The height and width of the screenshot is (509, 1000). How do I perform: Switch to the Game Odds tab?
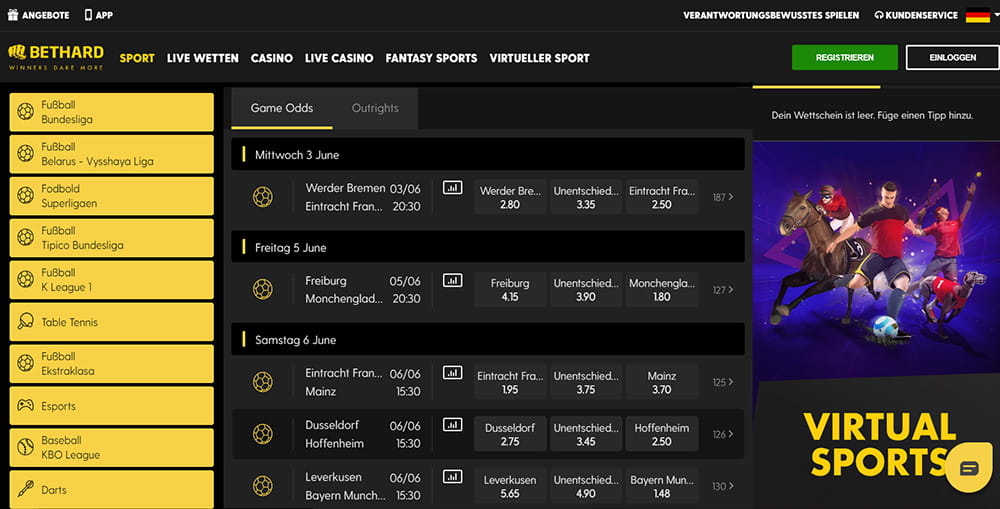pos(282,108)
